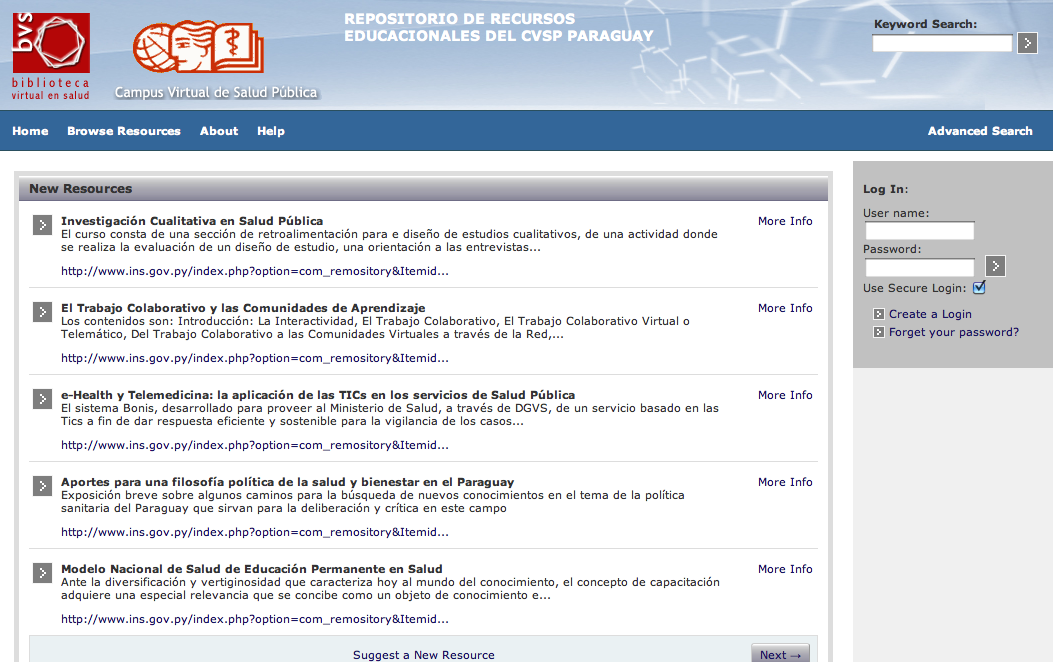The image size is (1053, 662).
Task: Click arrow icon beside e-Health y Telemedicina resource
Action: [42, 399]
